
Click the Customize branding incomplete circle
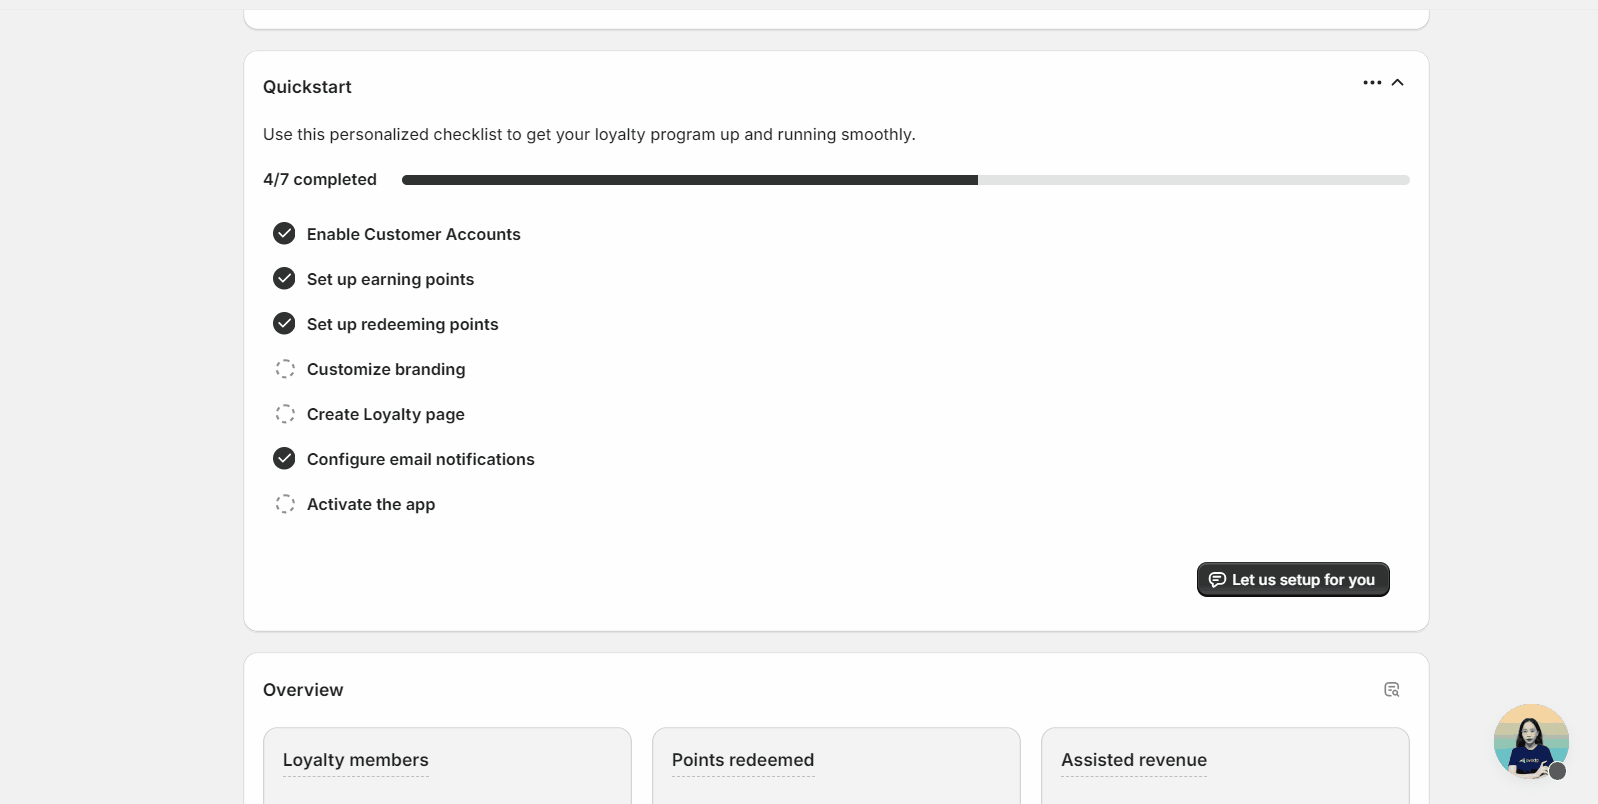pos(285,369)
